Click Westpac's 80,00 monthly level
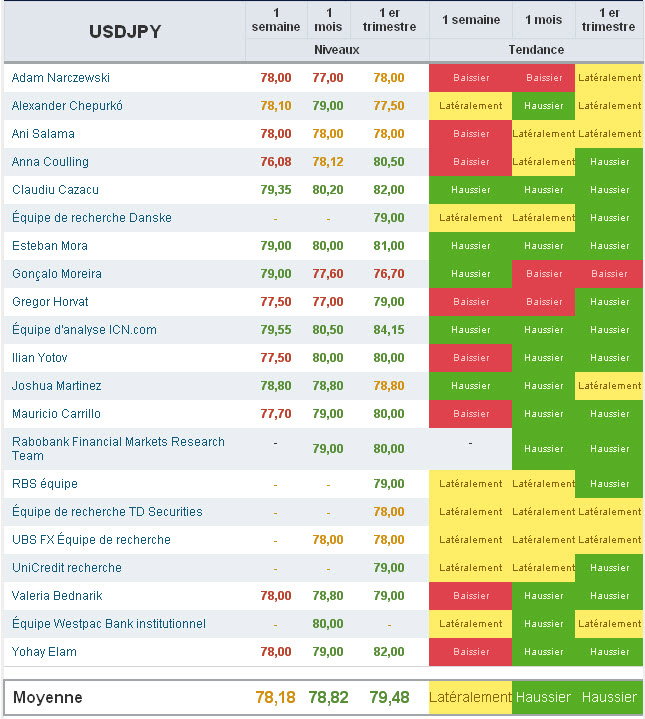This screenshot has width=645, height=719. click(328, 623)
